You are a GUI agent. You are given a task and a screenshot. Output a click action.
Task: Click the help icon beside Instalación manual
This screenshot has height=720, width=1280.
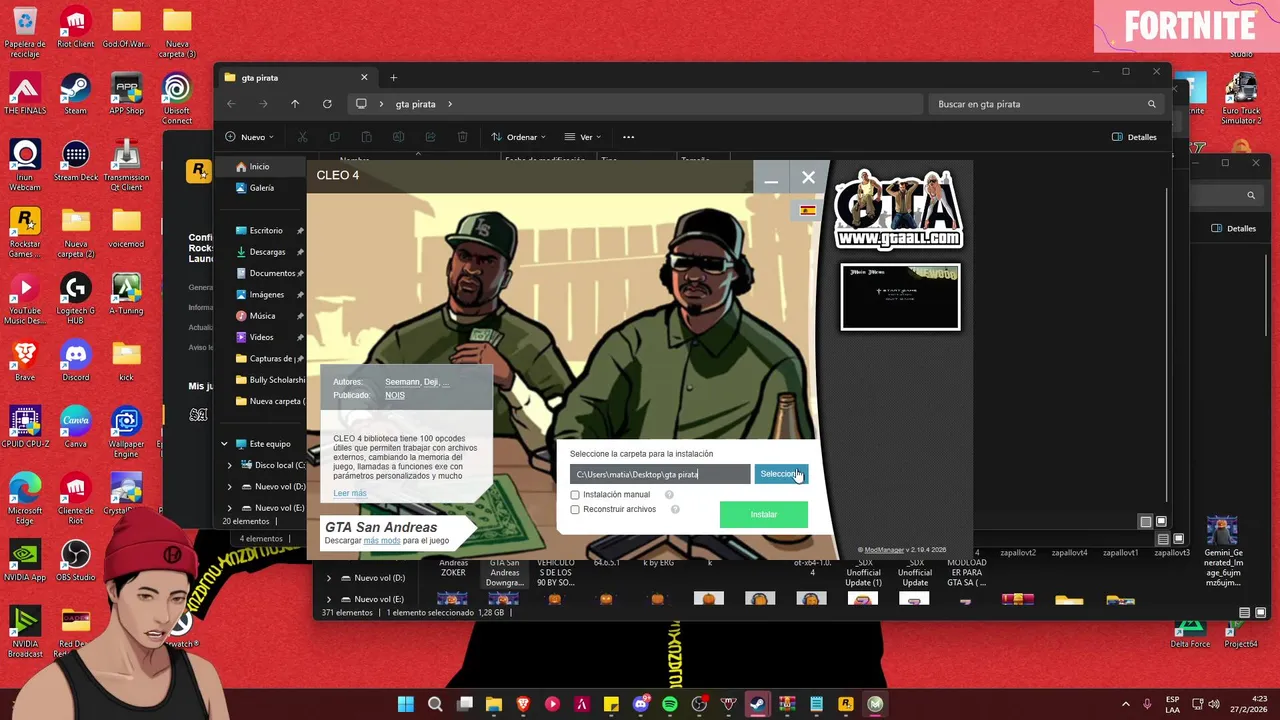pos(669,495)
